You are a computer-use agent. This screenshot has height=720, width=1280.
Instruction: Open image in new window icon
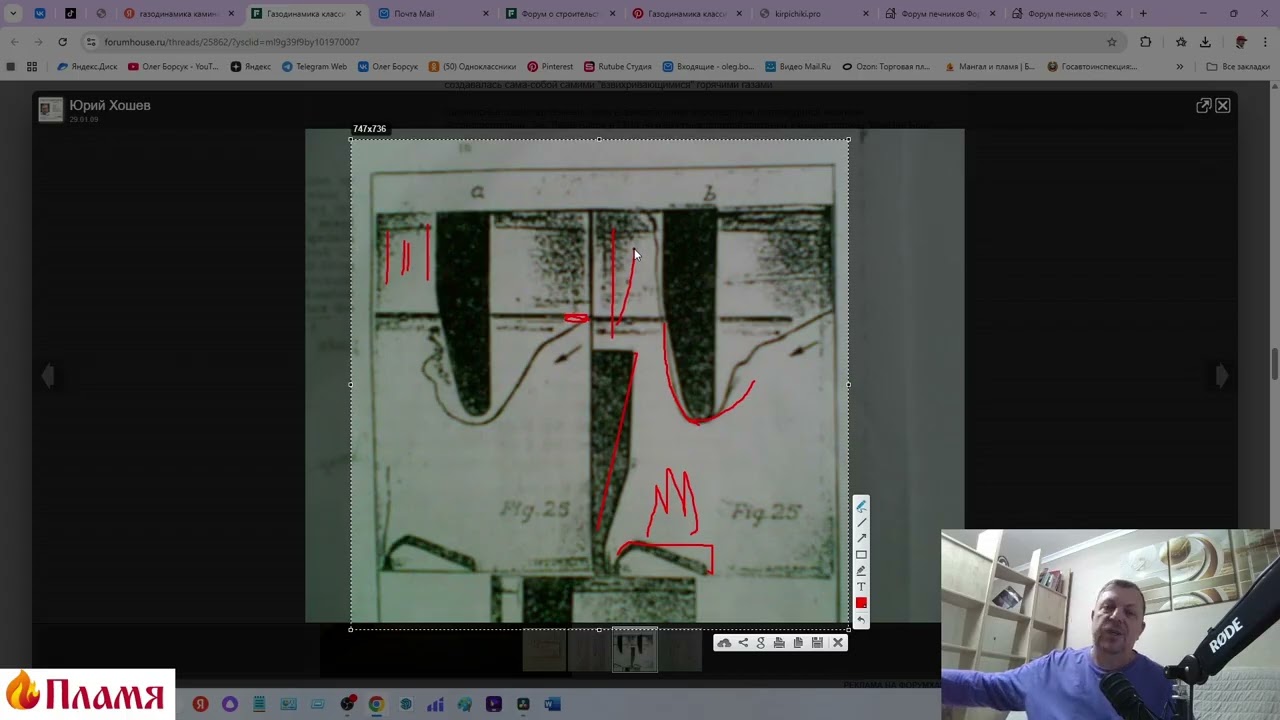[1204, 105]
